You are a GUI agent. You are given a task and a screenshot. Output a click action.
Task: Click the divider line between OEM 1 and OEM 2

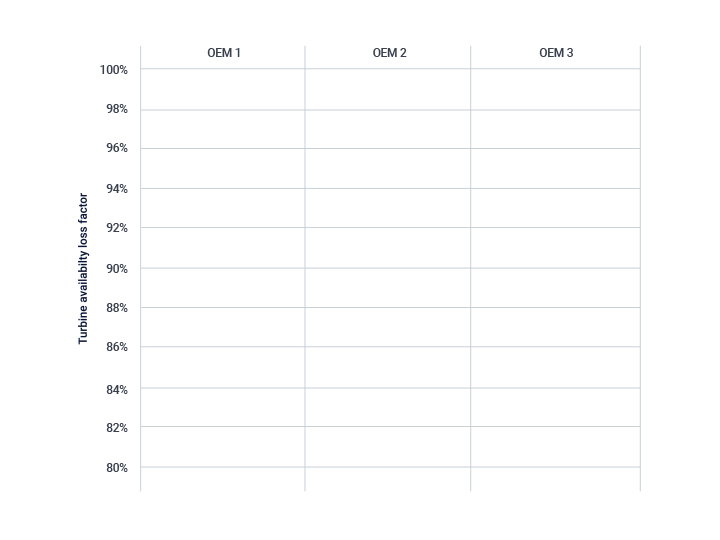tap(305, 269)
